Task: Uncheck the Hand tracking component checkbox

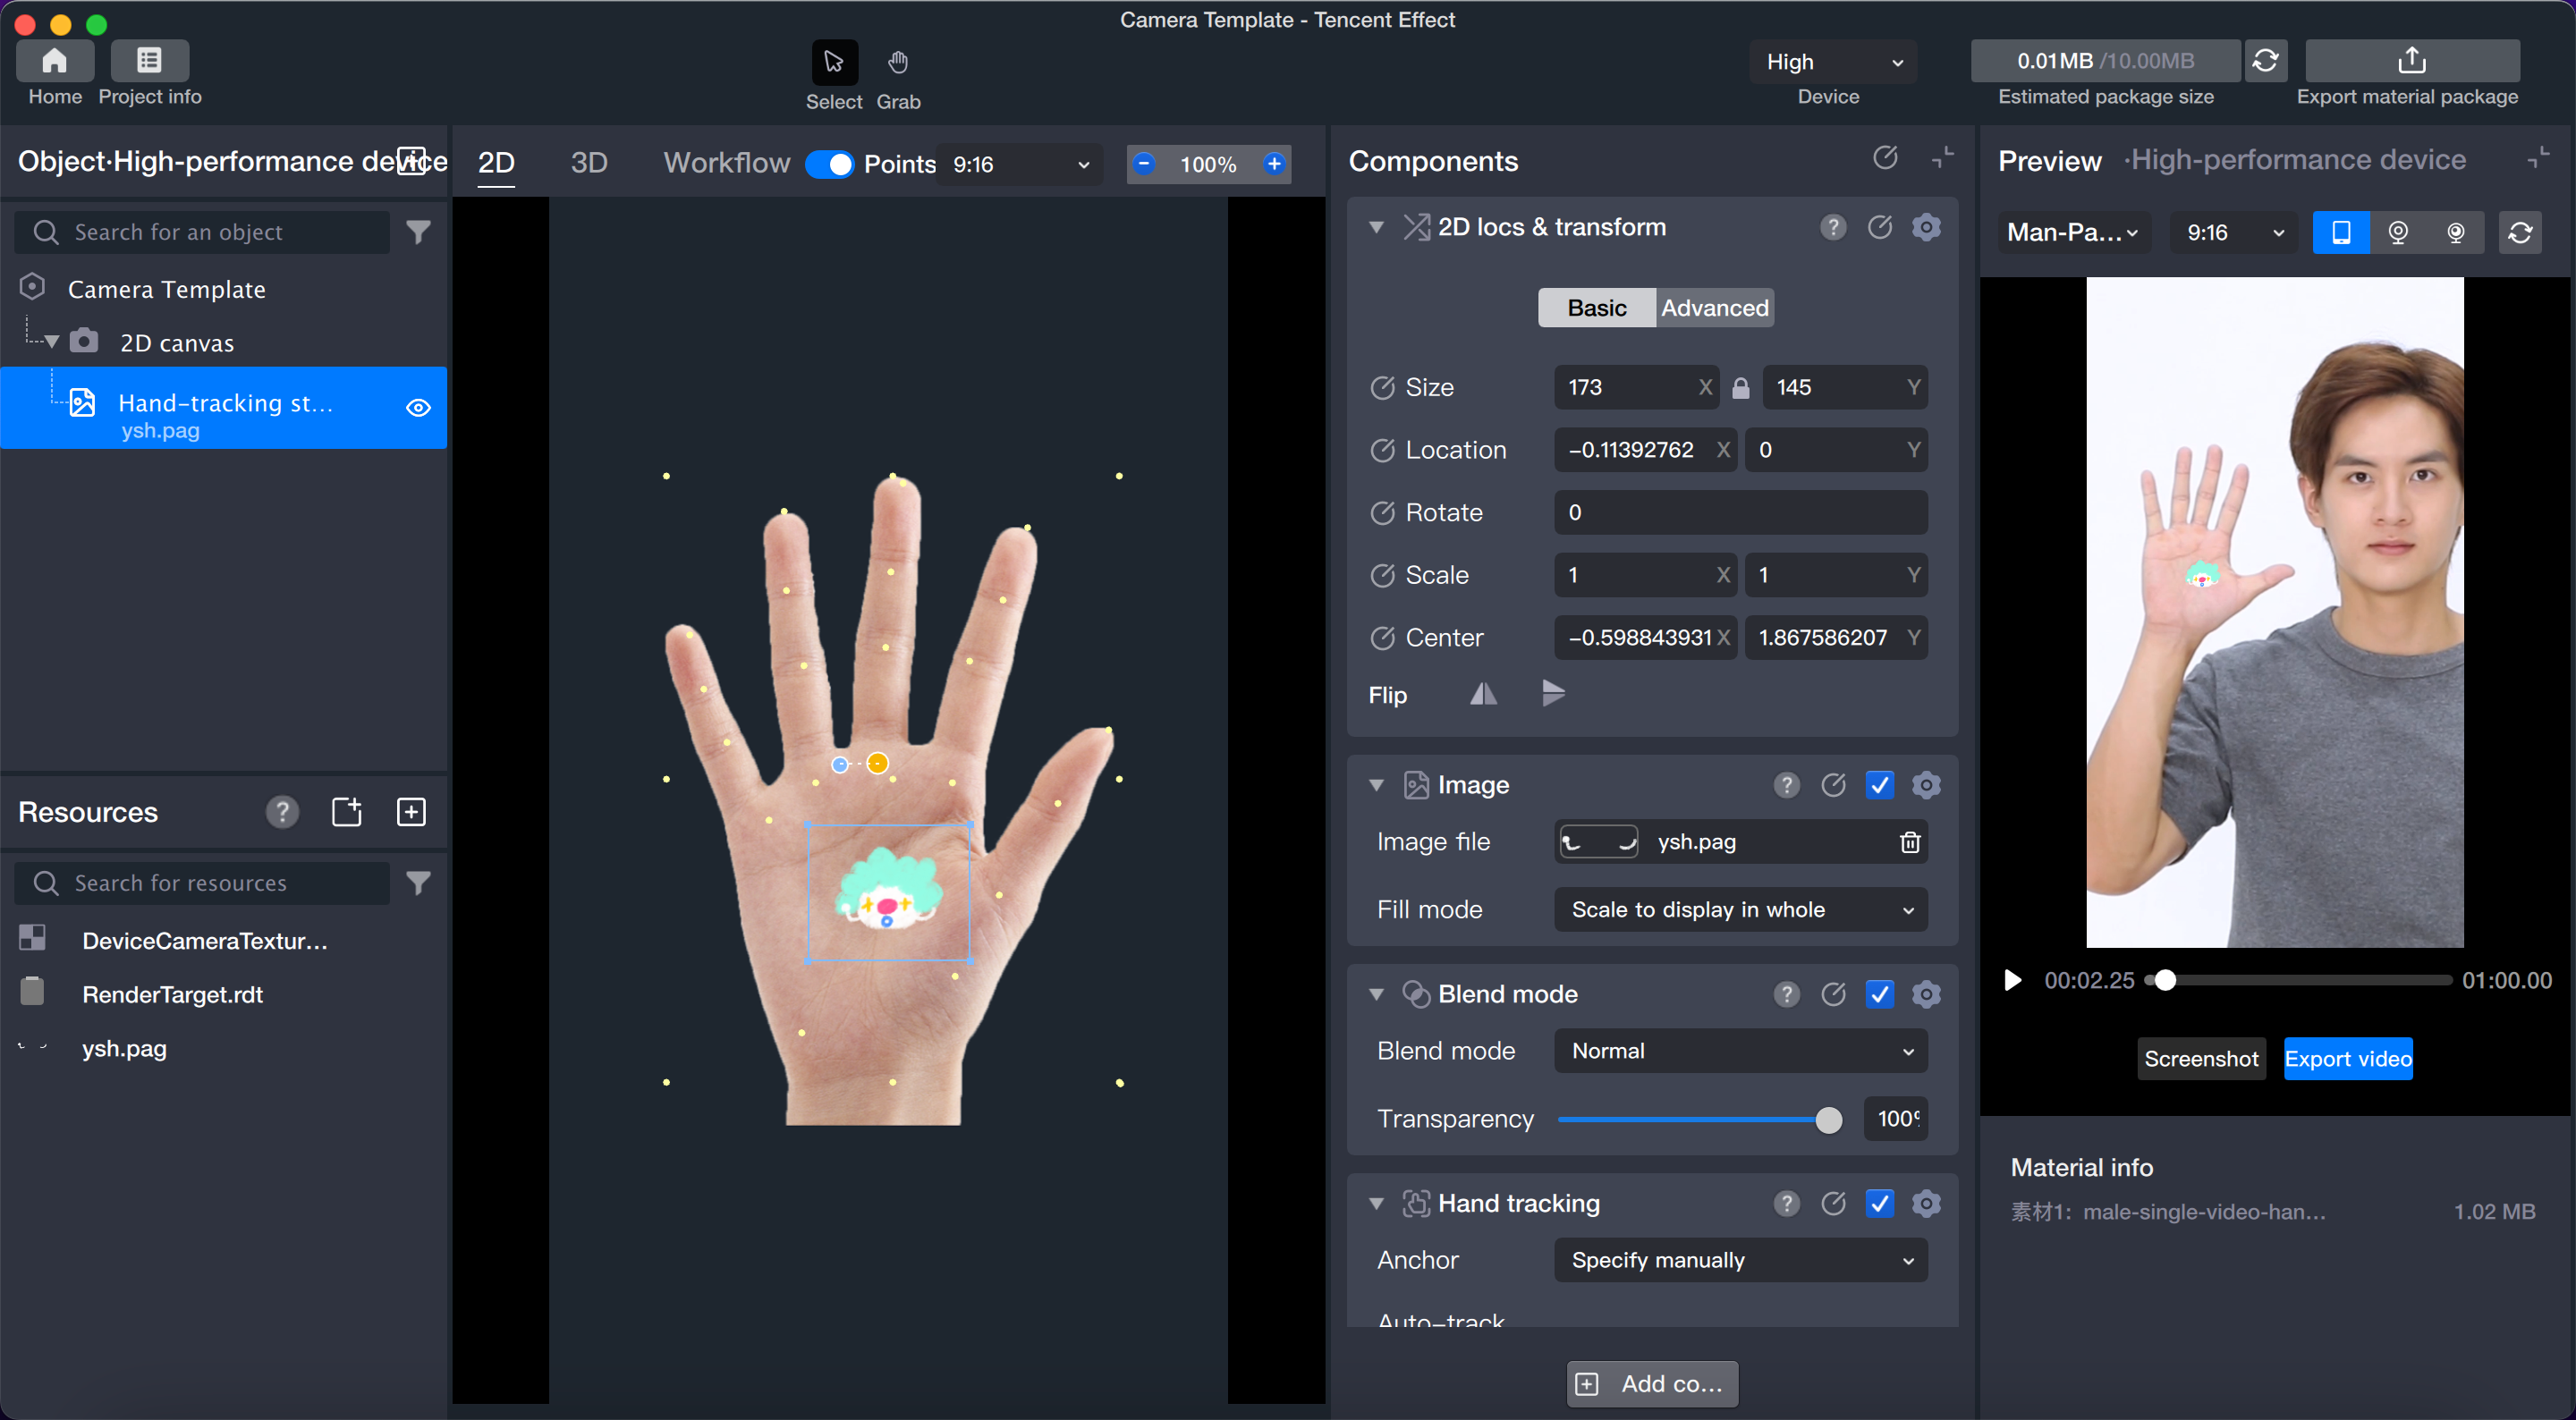Action: [x=1879, y=1203]
